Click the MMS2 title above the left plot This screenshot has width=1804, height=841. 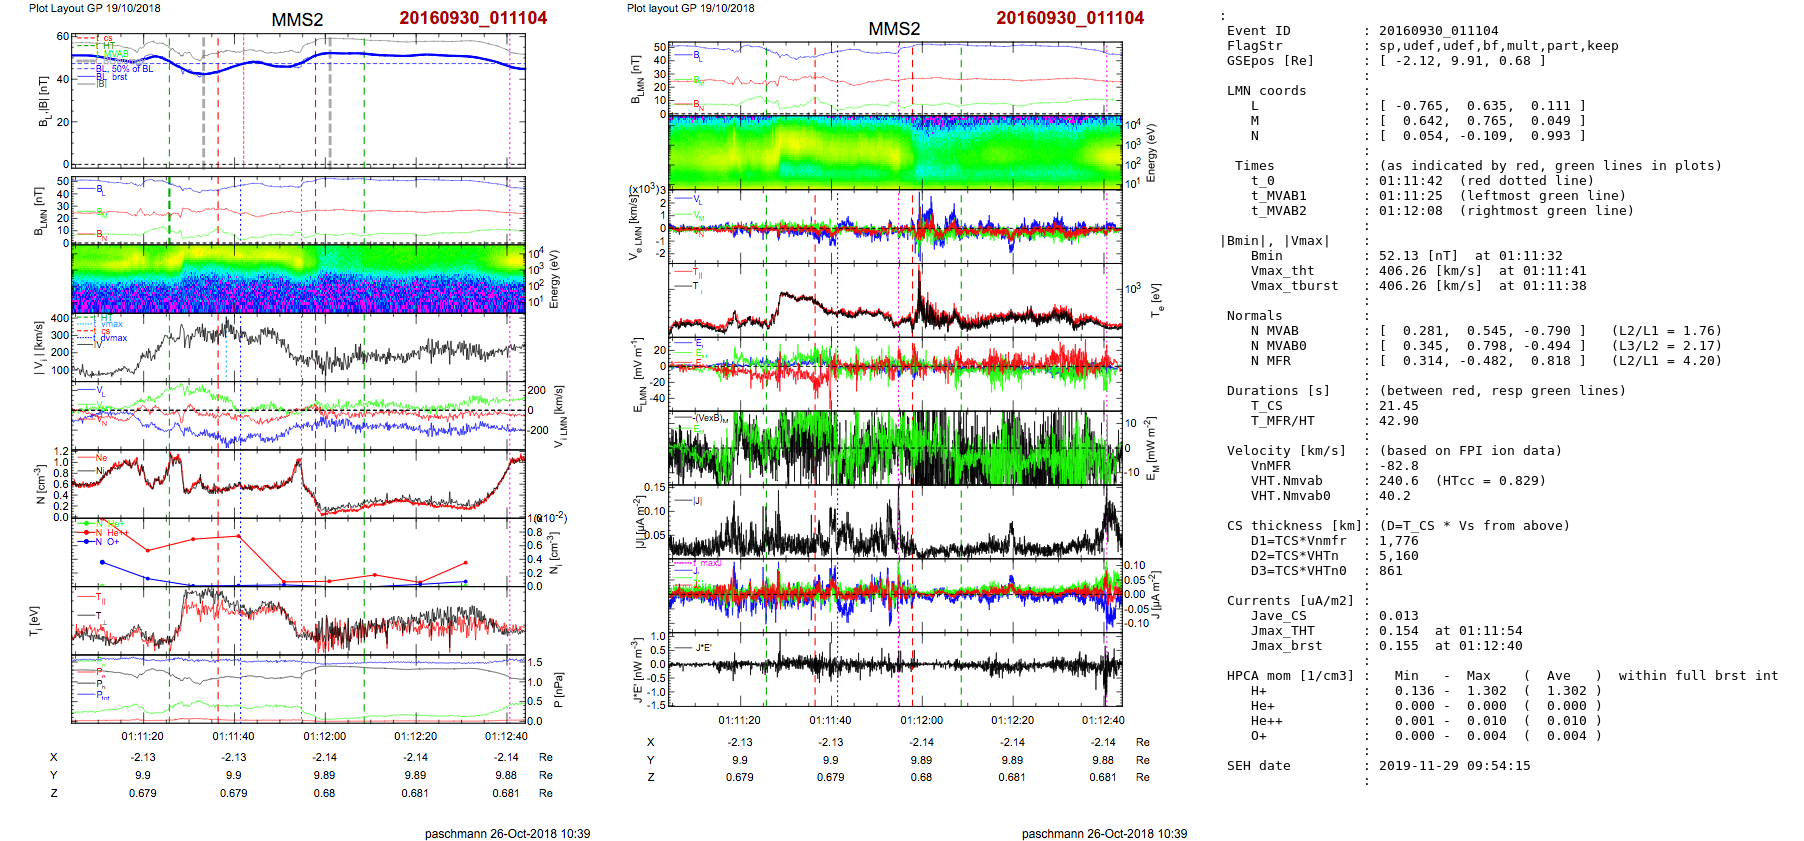[297, 19]
